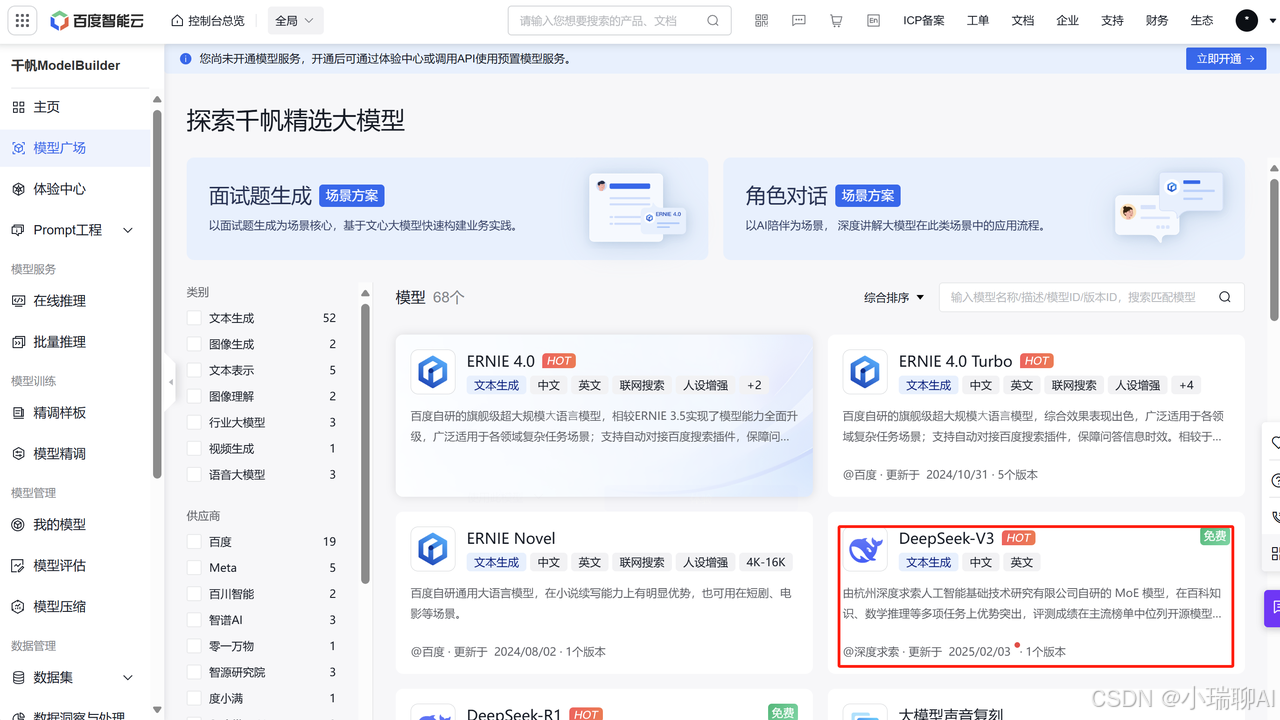The height and width of the screenshot is (720, 1280).
Task: Click the info icon in notification banner
Action: (x=185, y=59)
